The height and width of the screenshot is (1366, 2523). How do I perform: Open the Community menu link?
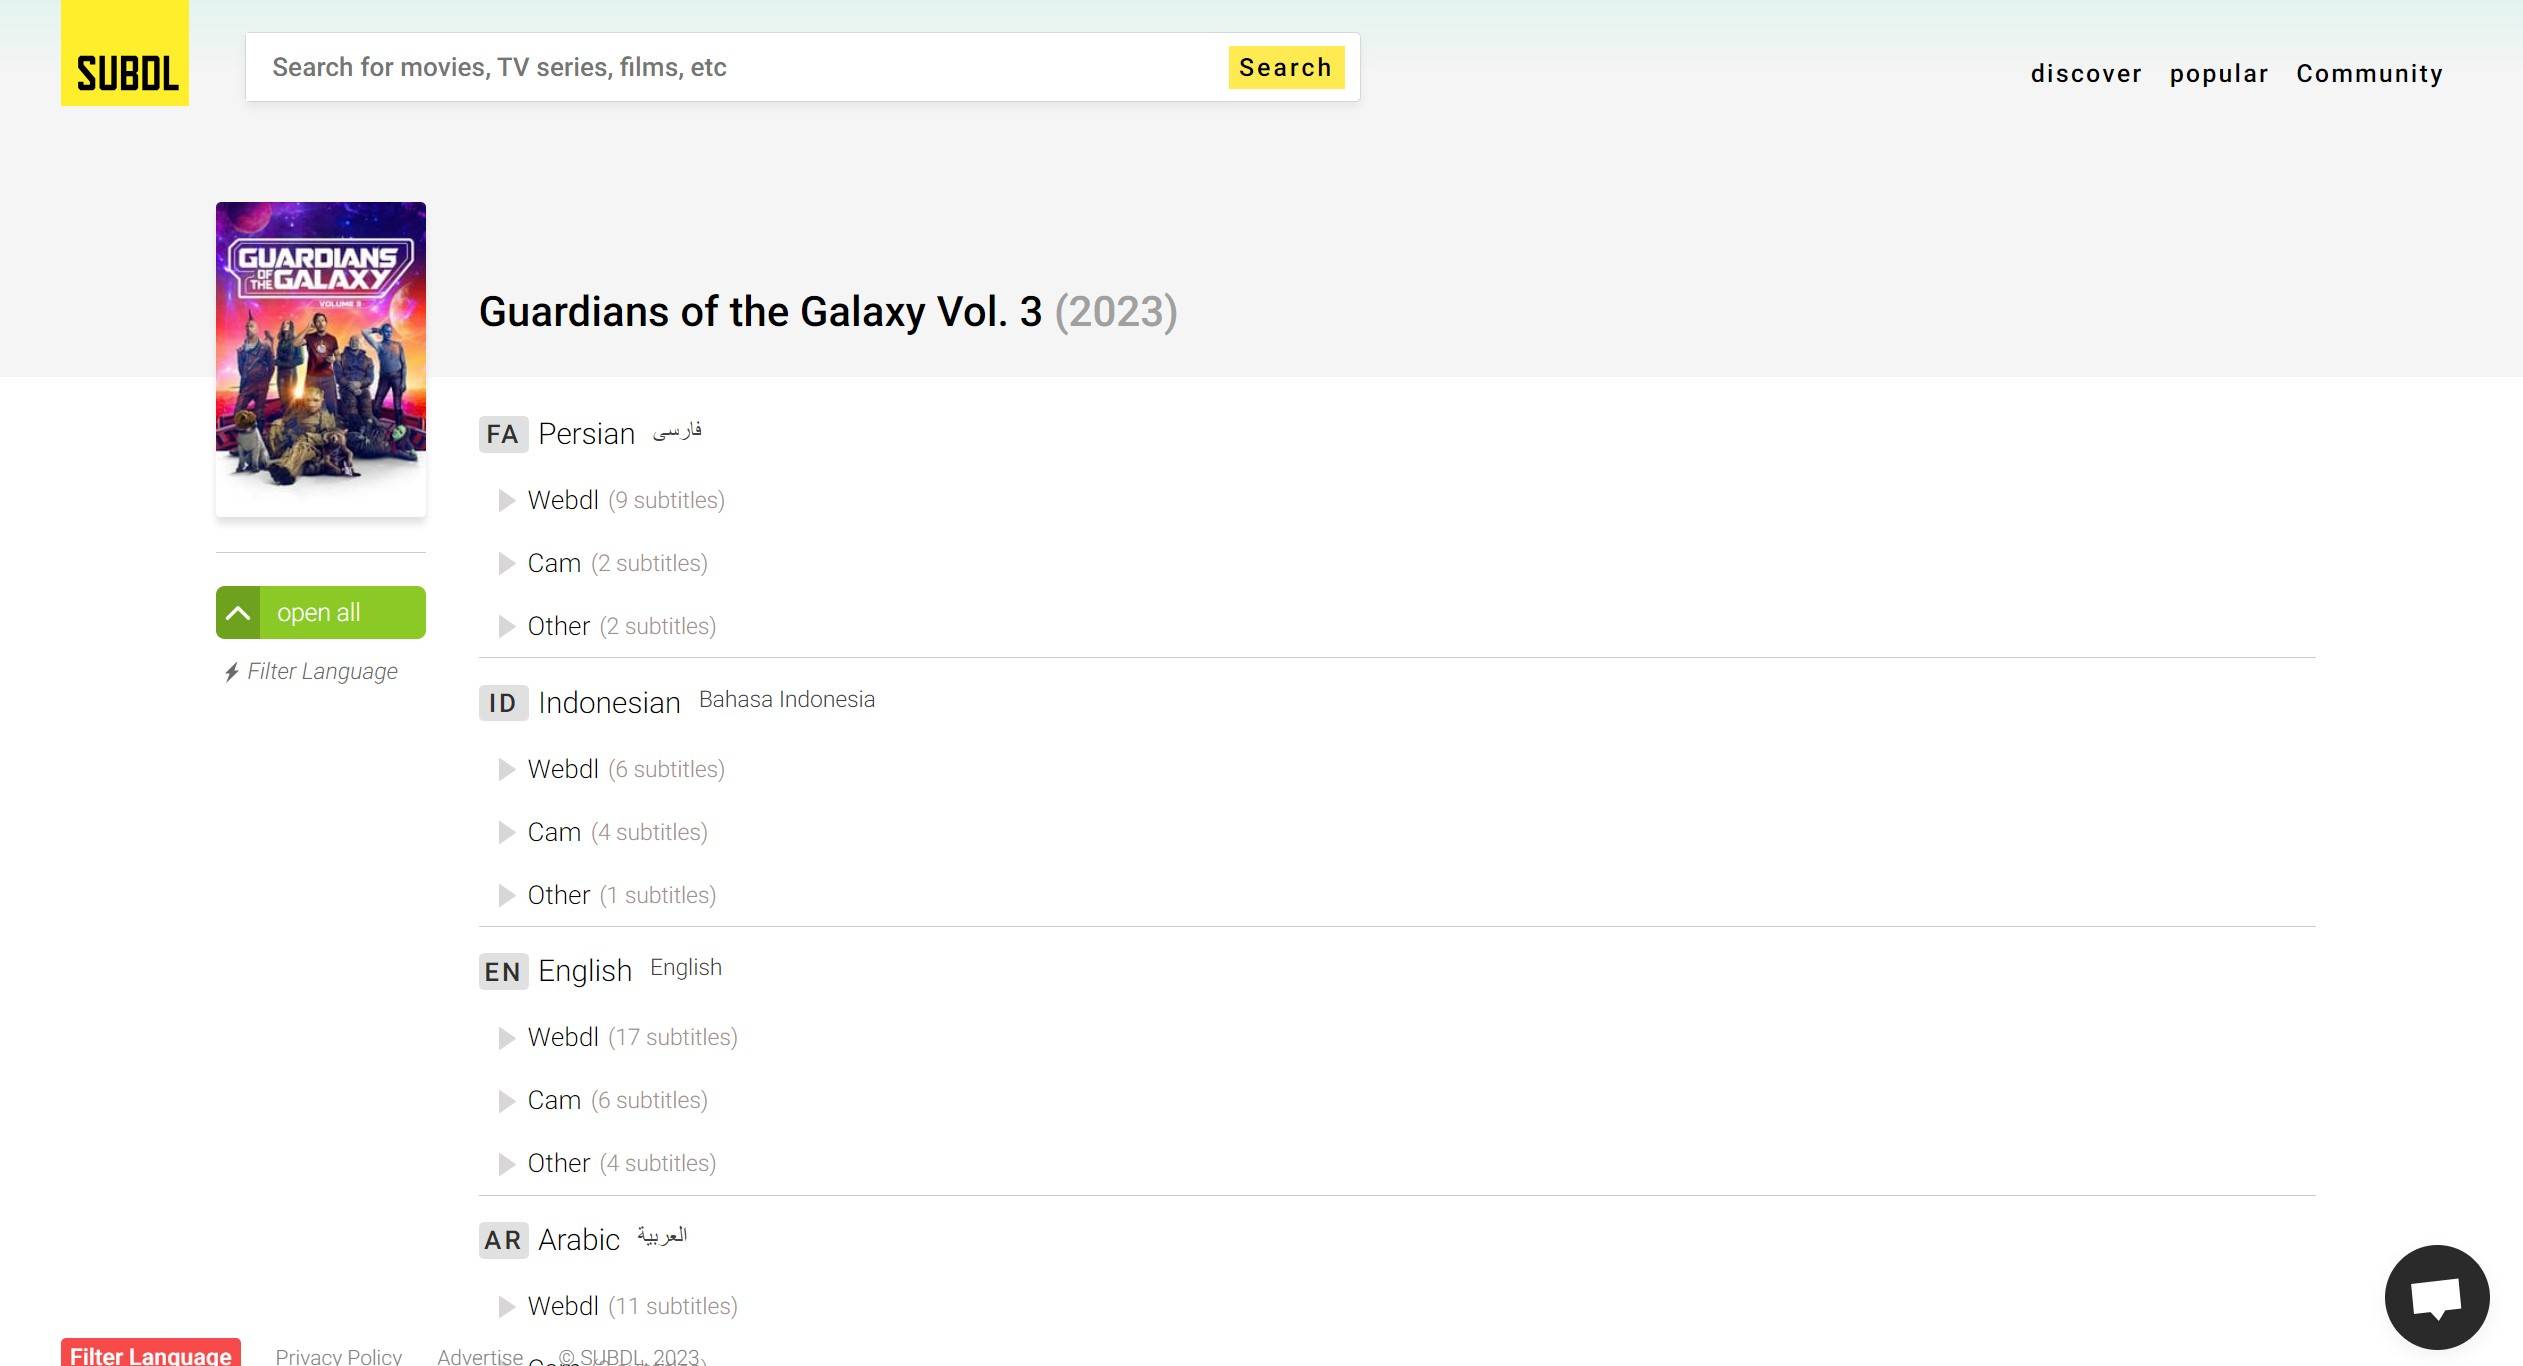2369,73
